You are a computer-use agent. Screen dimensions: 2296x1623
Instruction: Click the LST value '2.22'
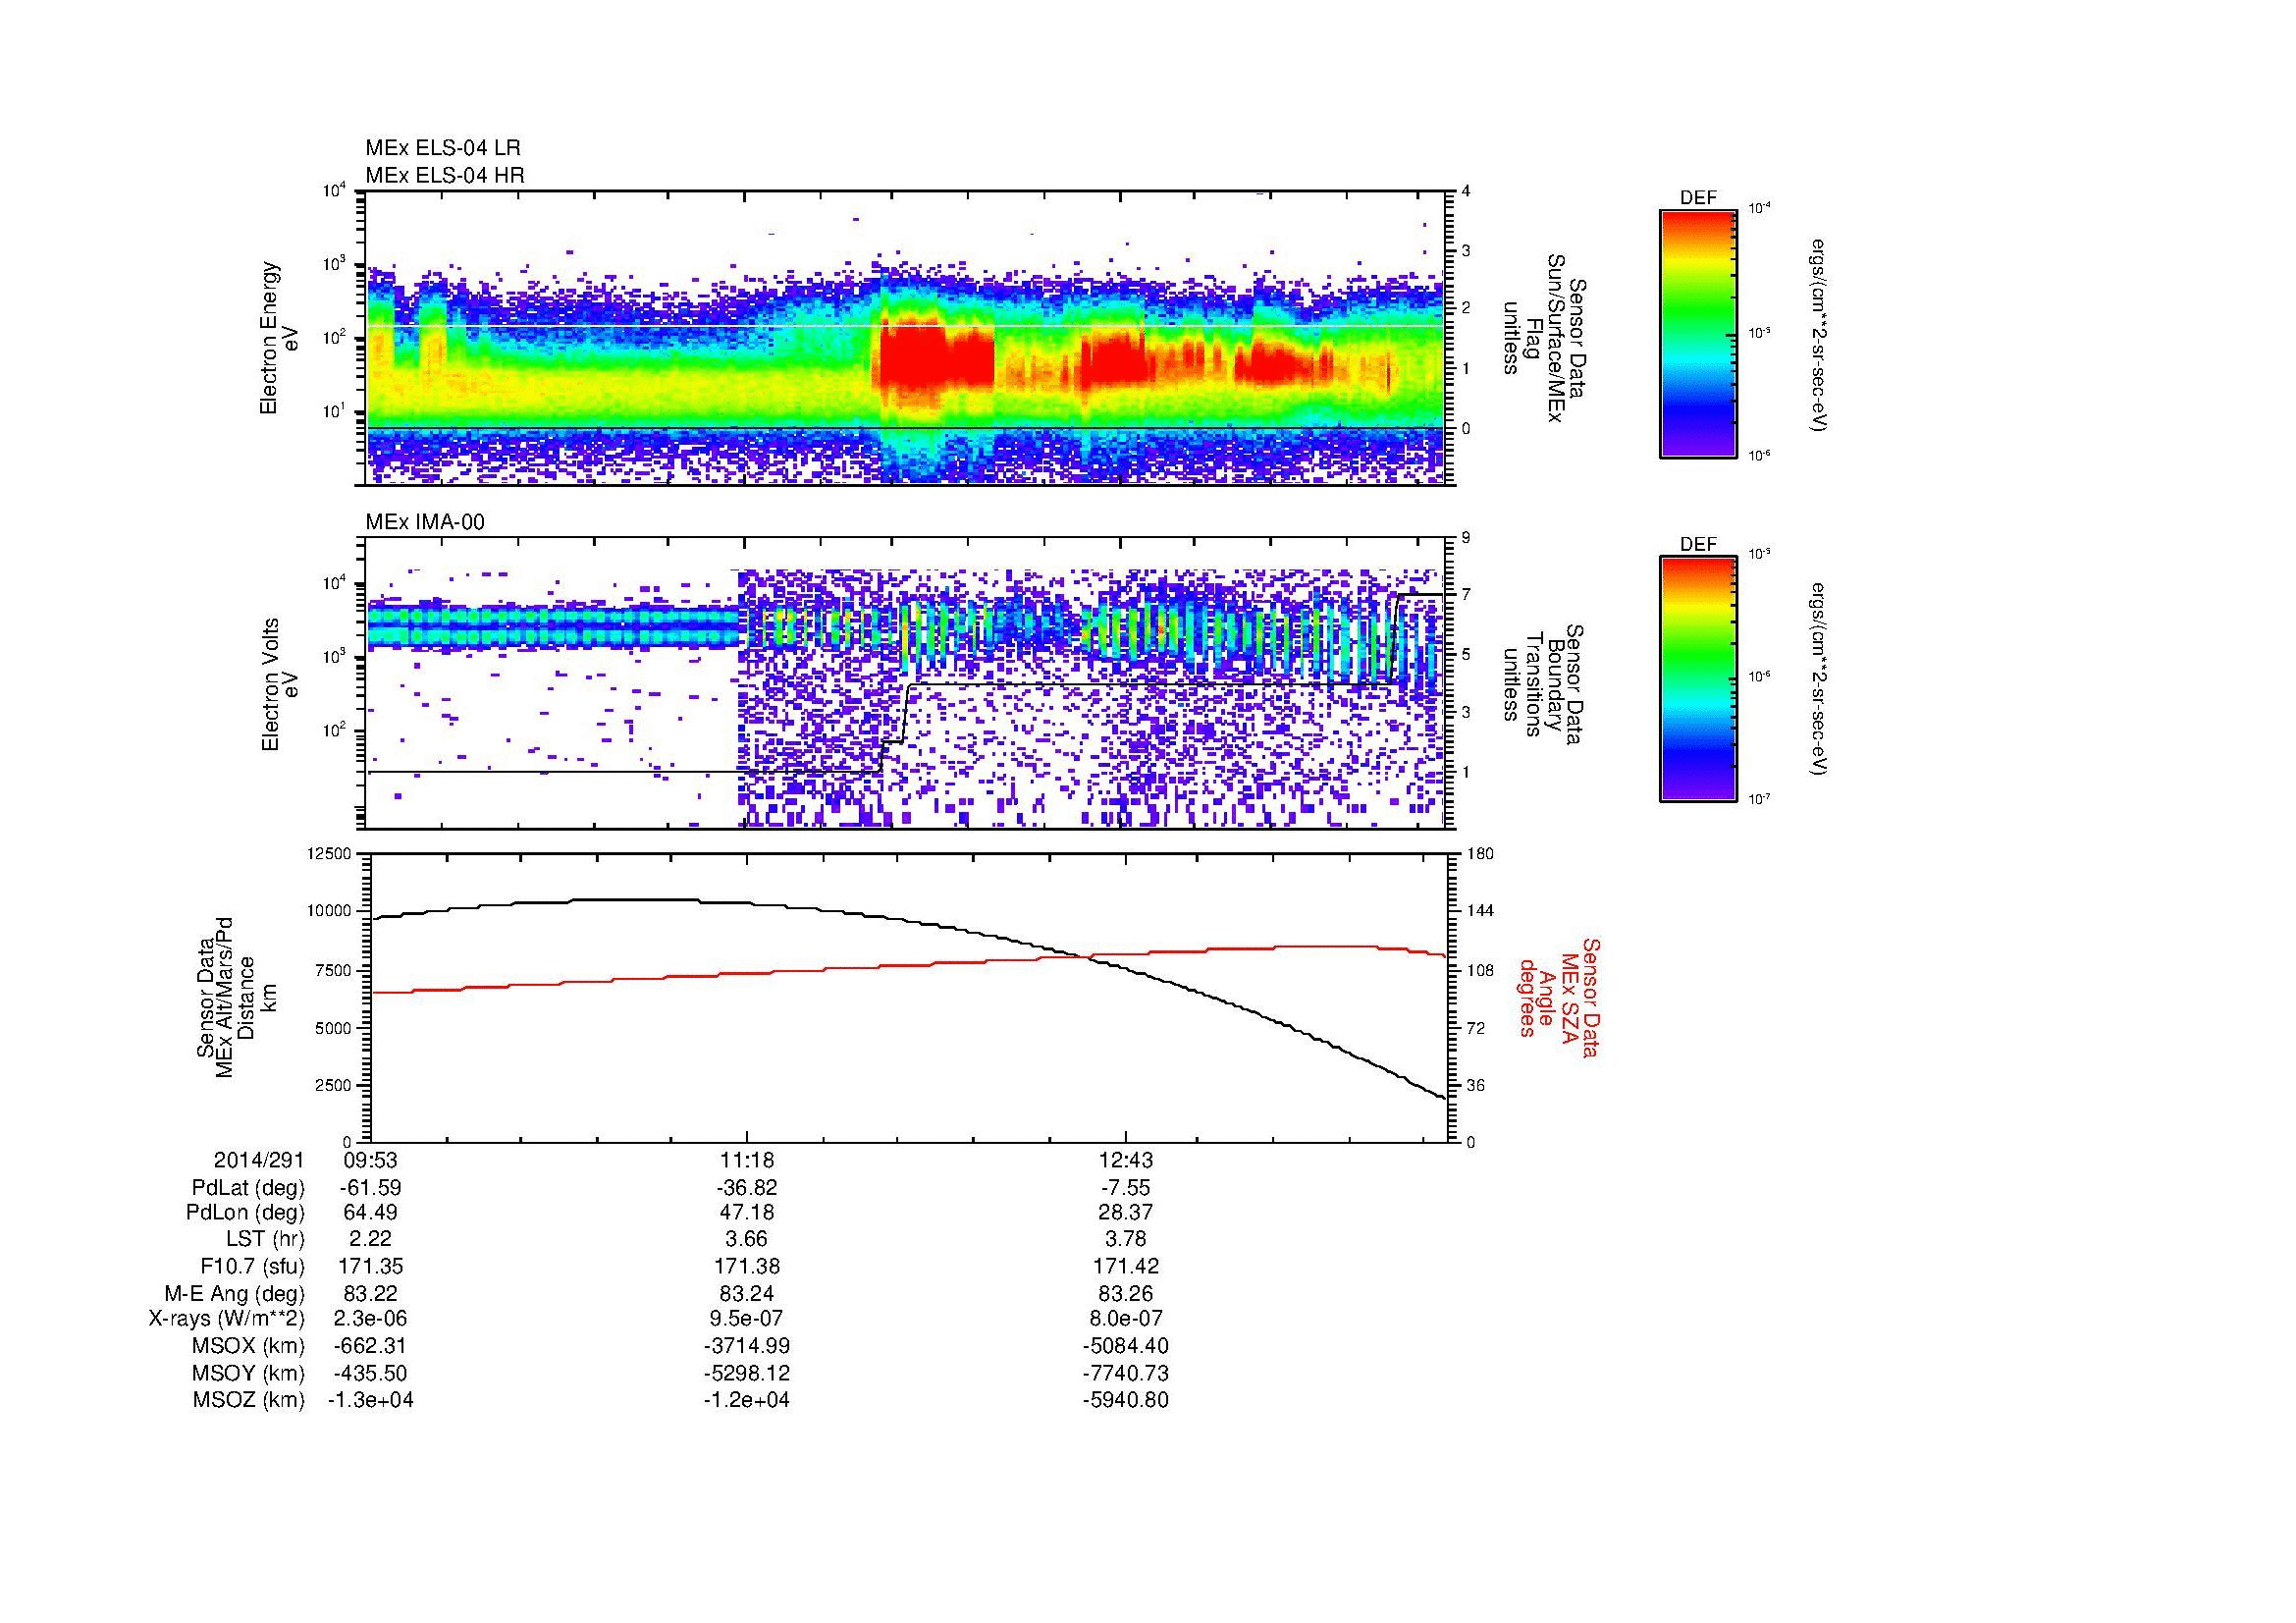[x=370, y=1240]
